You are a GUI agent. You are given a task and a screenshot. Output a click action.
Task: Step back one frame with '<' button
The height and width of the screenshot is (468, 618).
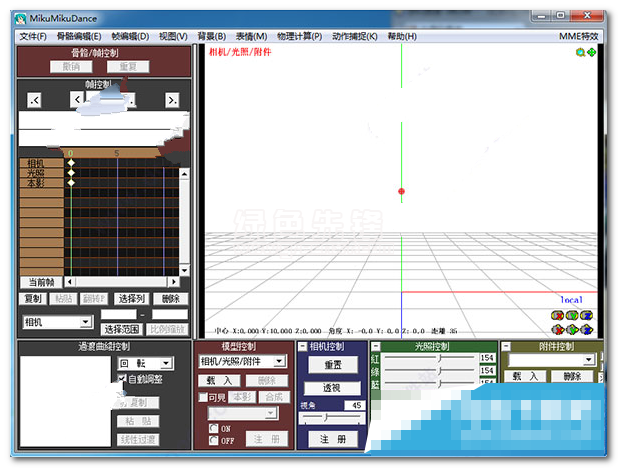click(77, 100)
